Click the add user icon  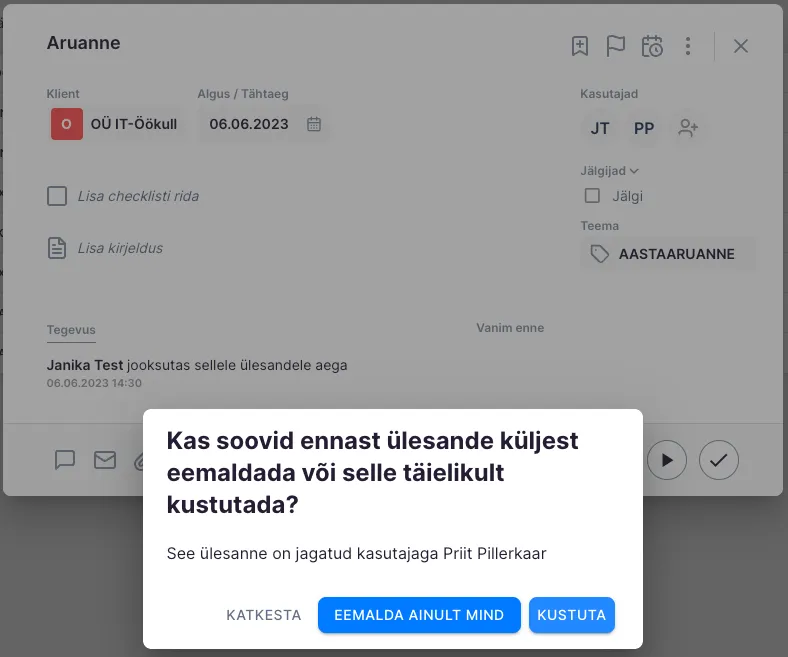688,128
